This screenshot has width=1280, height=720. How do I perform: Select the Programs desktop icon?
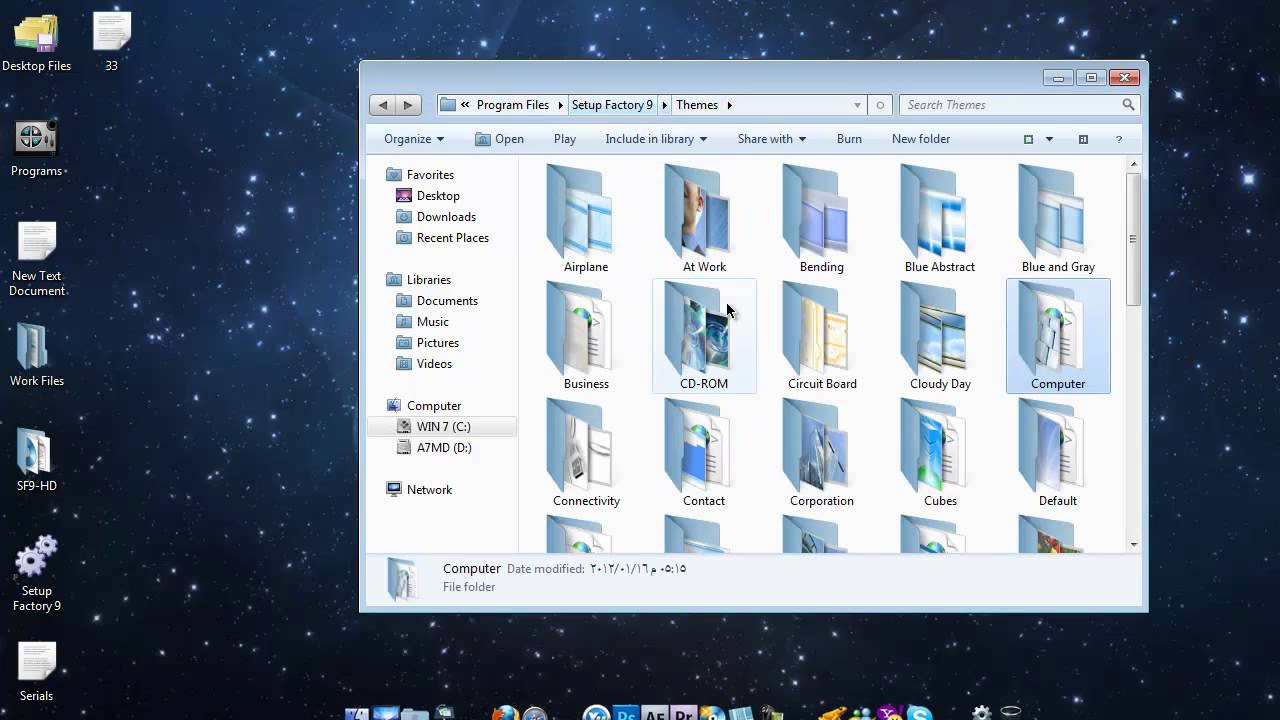[37, 148]
